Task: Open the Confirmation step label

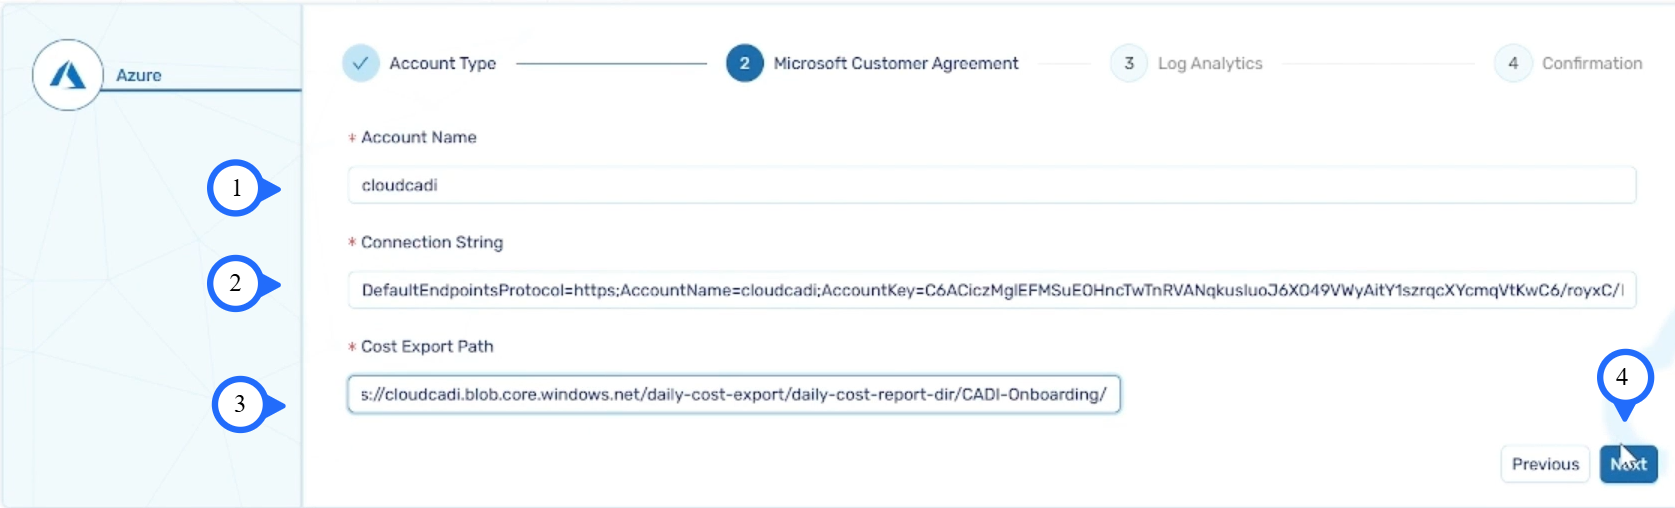Action: (1591, 63)
